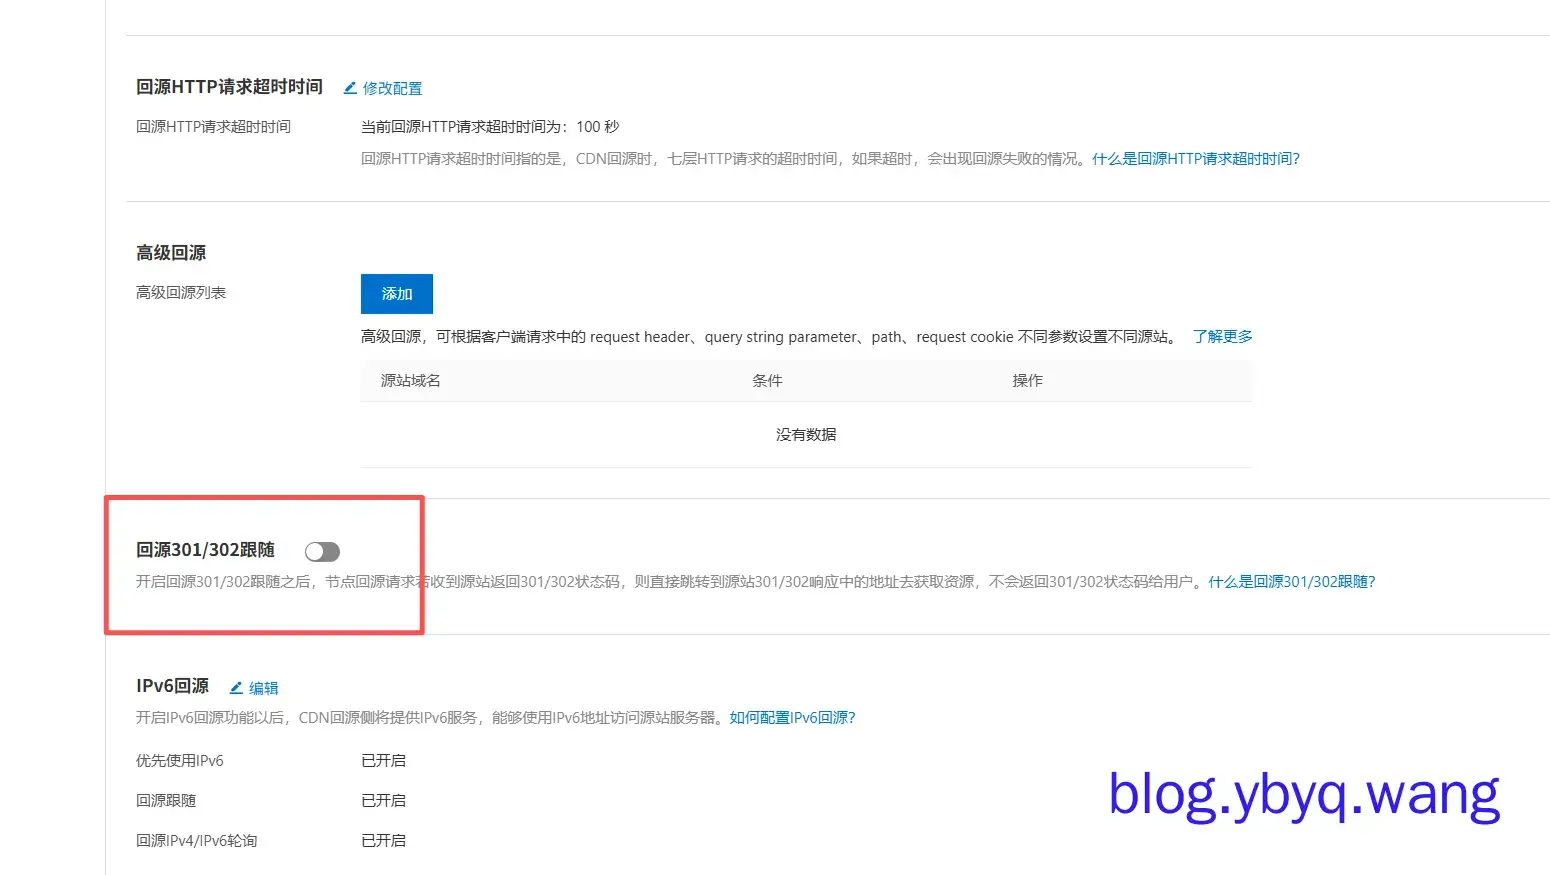The height and width of the screenshot is (875, 1550).
Task: Click the 已开启 status for 回源IPv4/IPv6轮询
Action: [383, 841]
